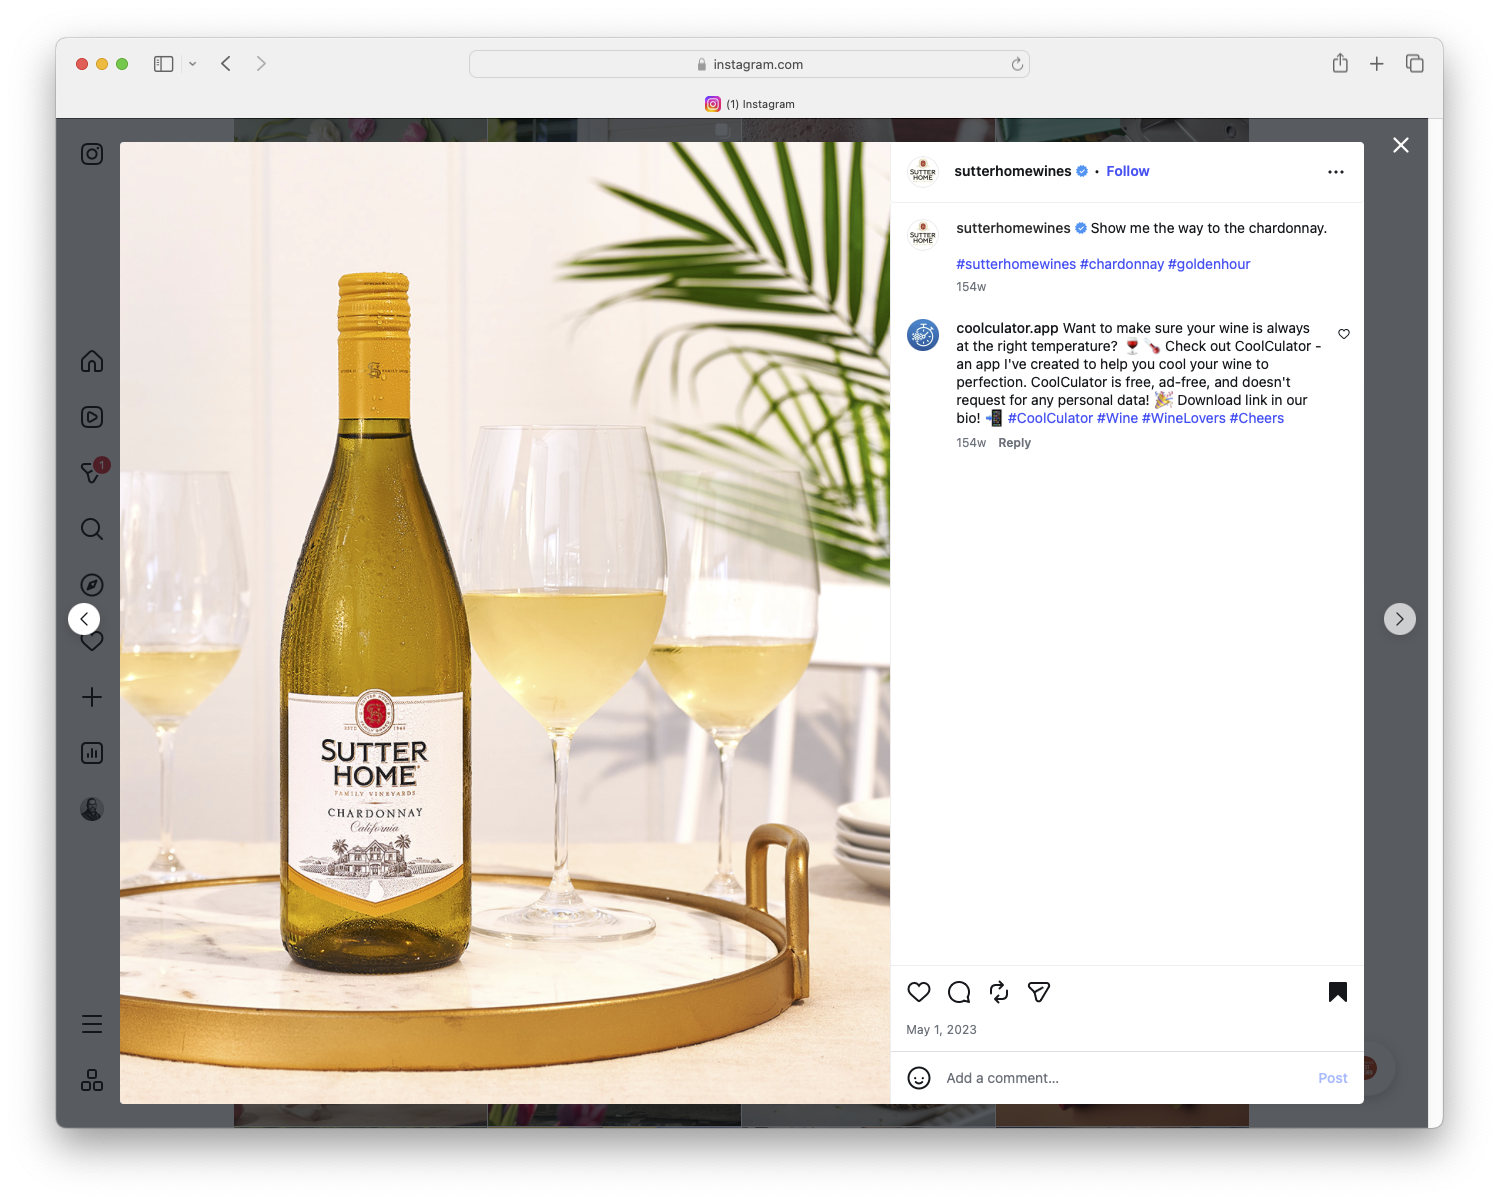This screenshot has height=1202, width=1499.
Task: Open the coolculator.app commenter profile name
Action: [1007, 328]
